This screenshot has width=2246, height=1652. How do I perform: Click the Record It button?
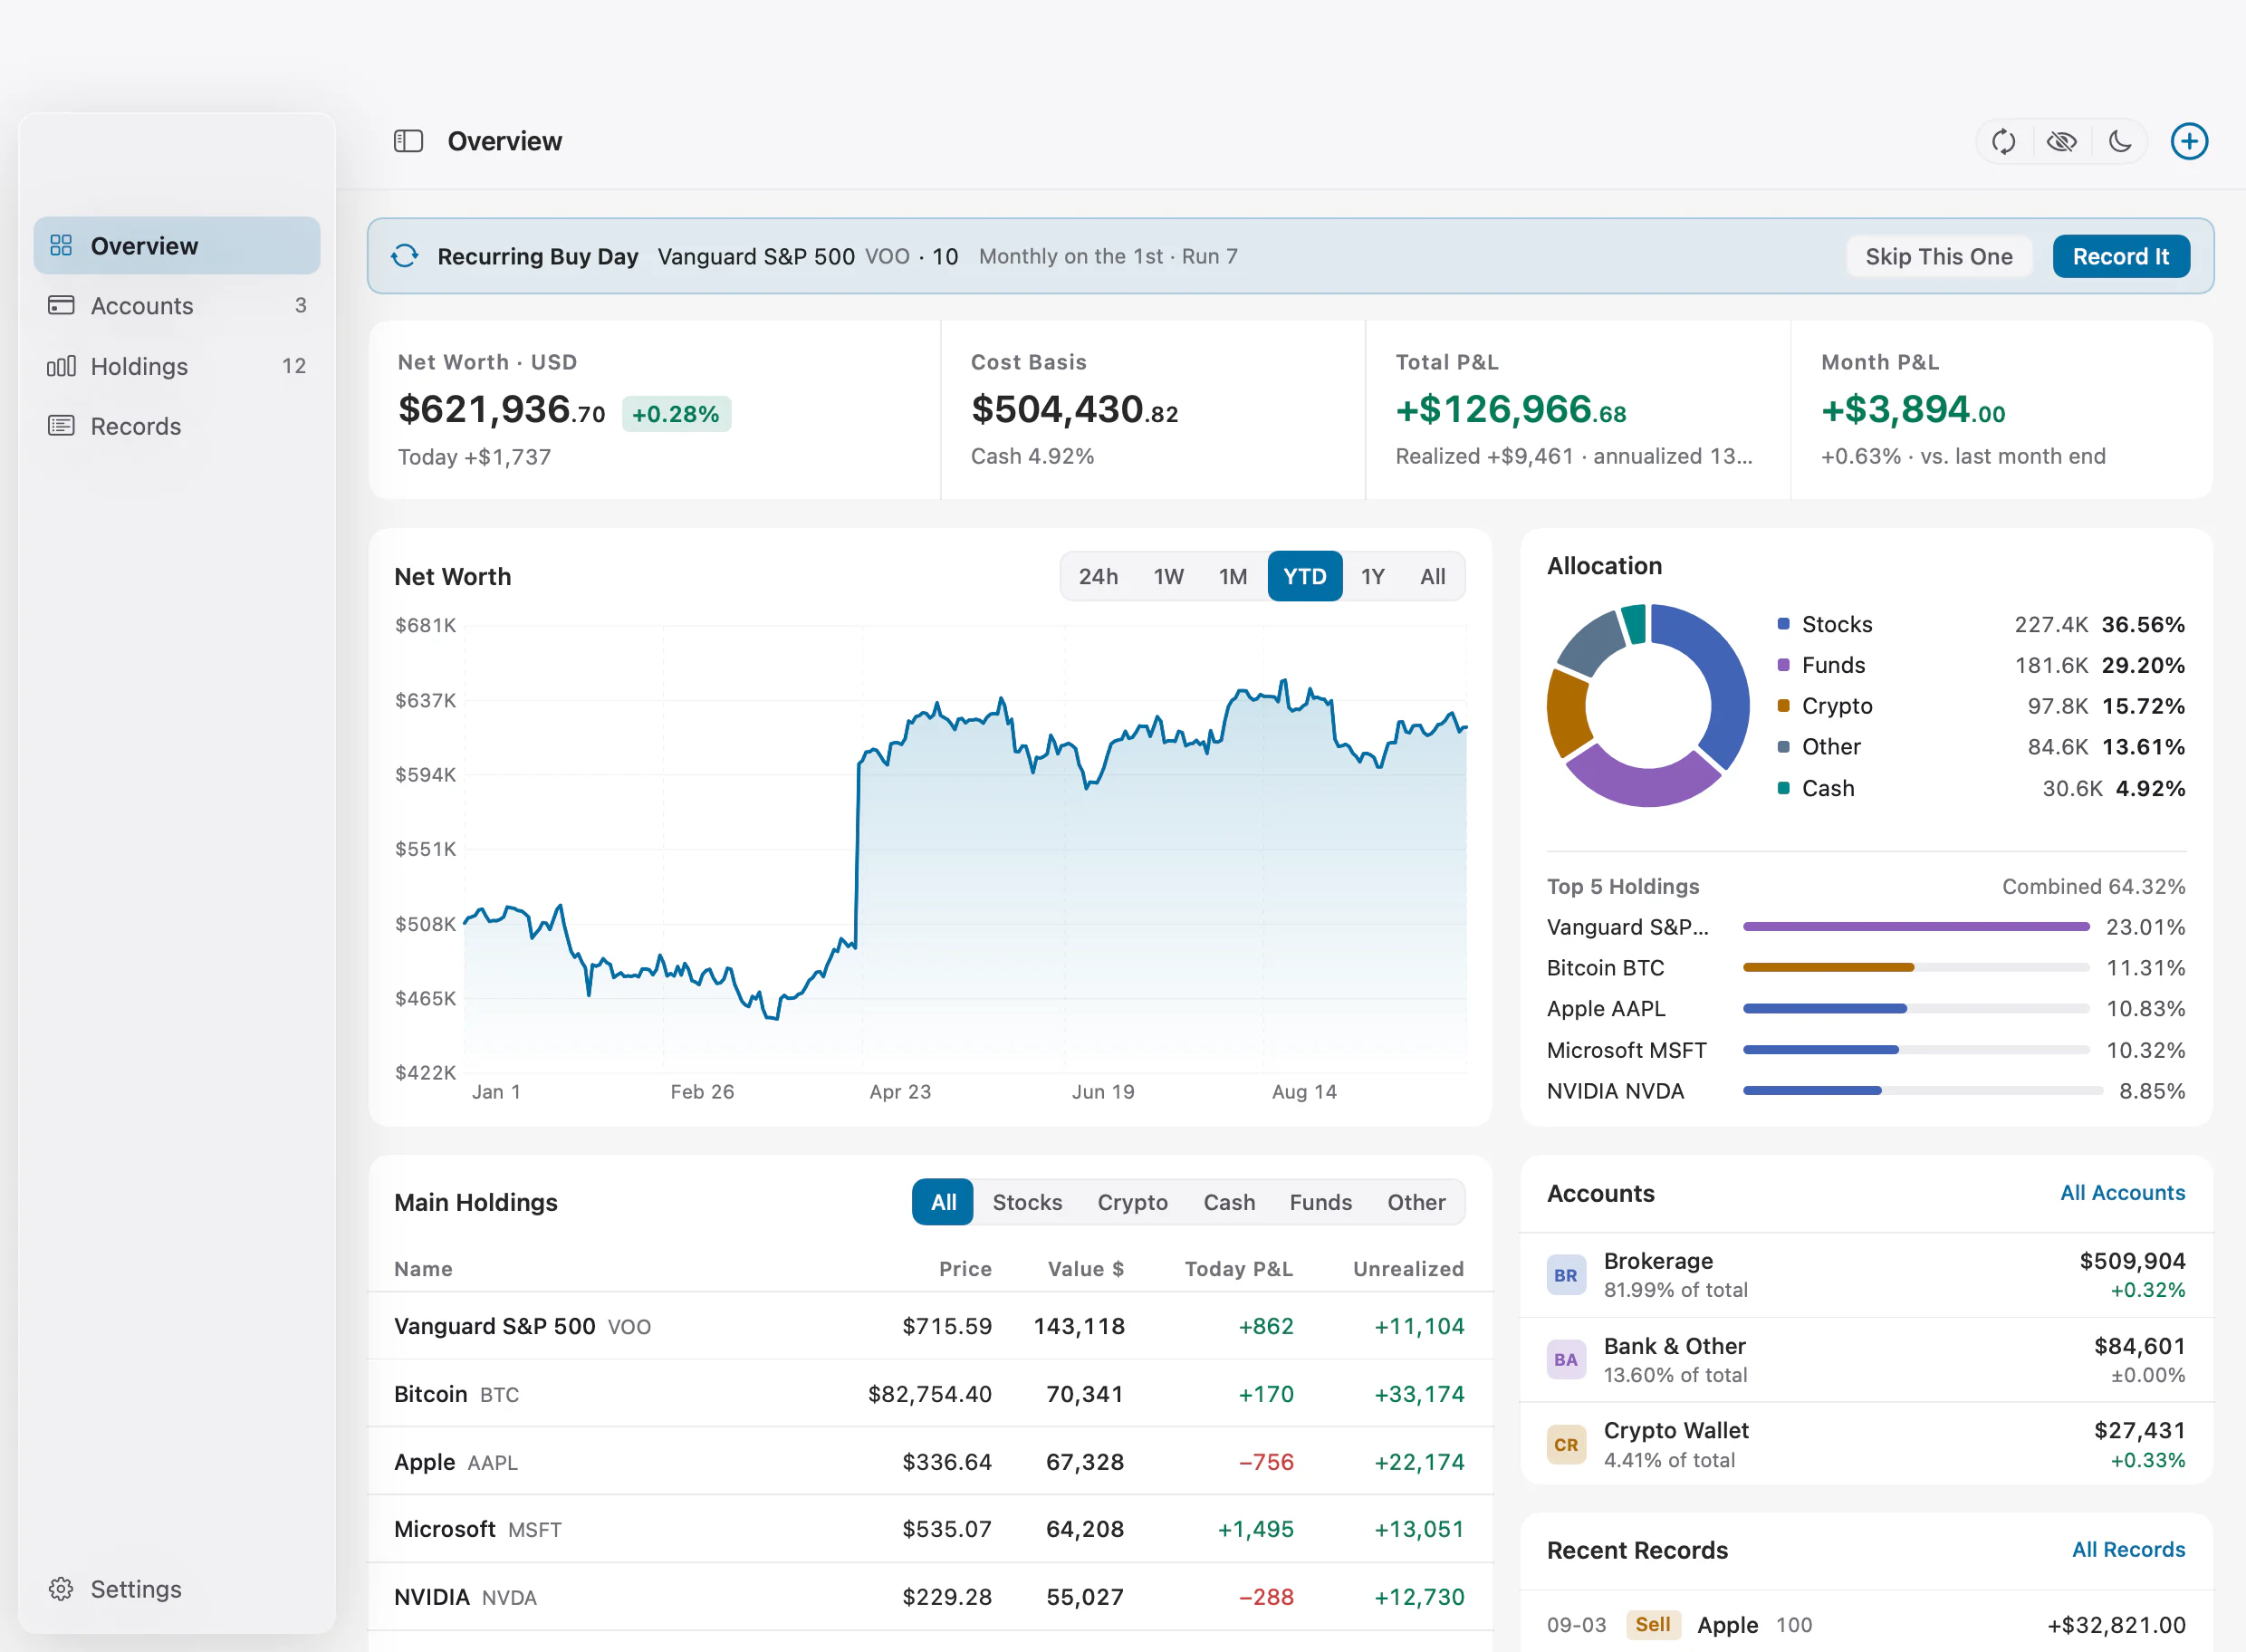[x=2120, y=256]
